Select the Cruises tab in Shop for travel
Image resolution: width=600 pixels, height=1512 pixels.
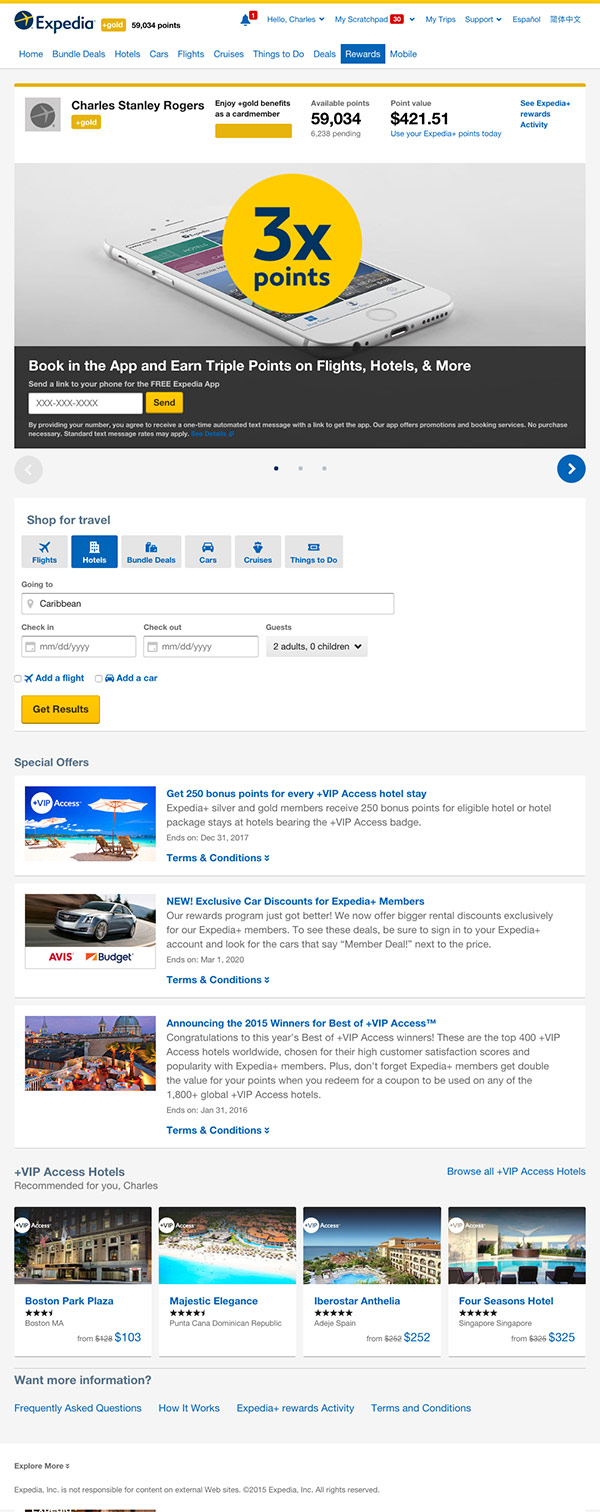coord(258,552)
